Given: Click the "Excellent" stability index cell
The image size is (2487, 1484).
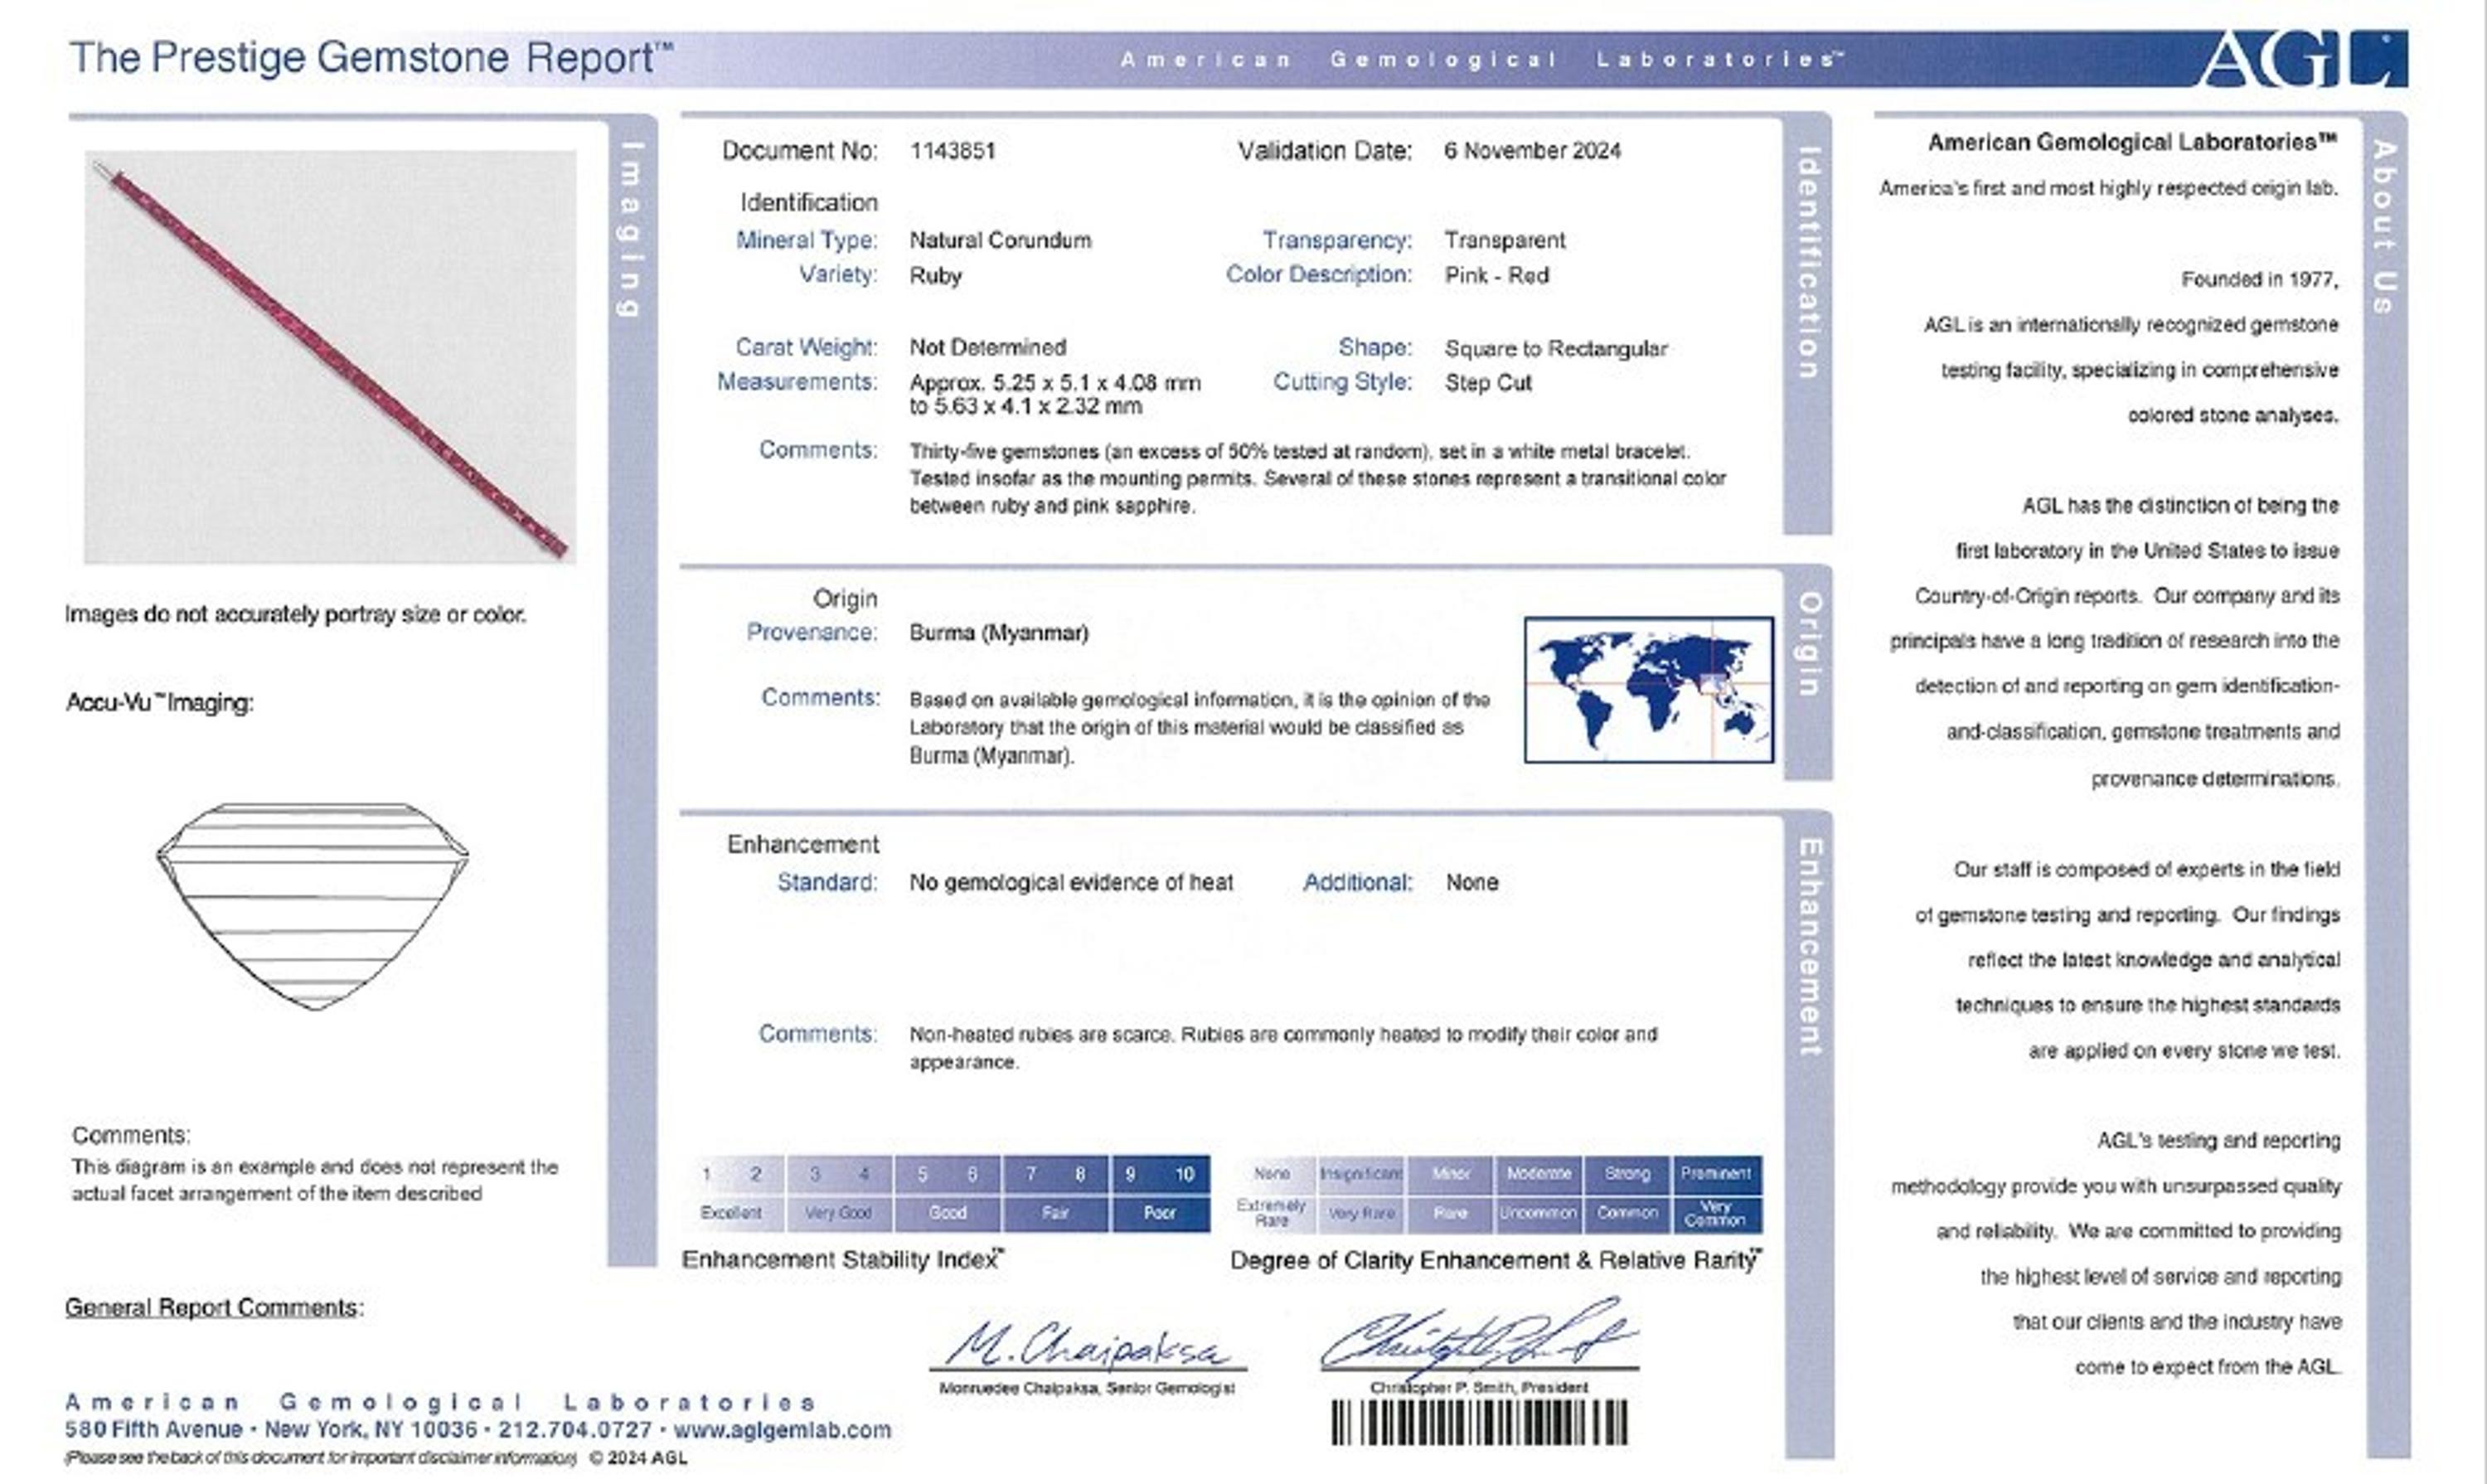Looking at the screenshot, I should (731, 1213).
